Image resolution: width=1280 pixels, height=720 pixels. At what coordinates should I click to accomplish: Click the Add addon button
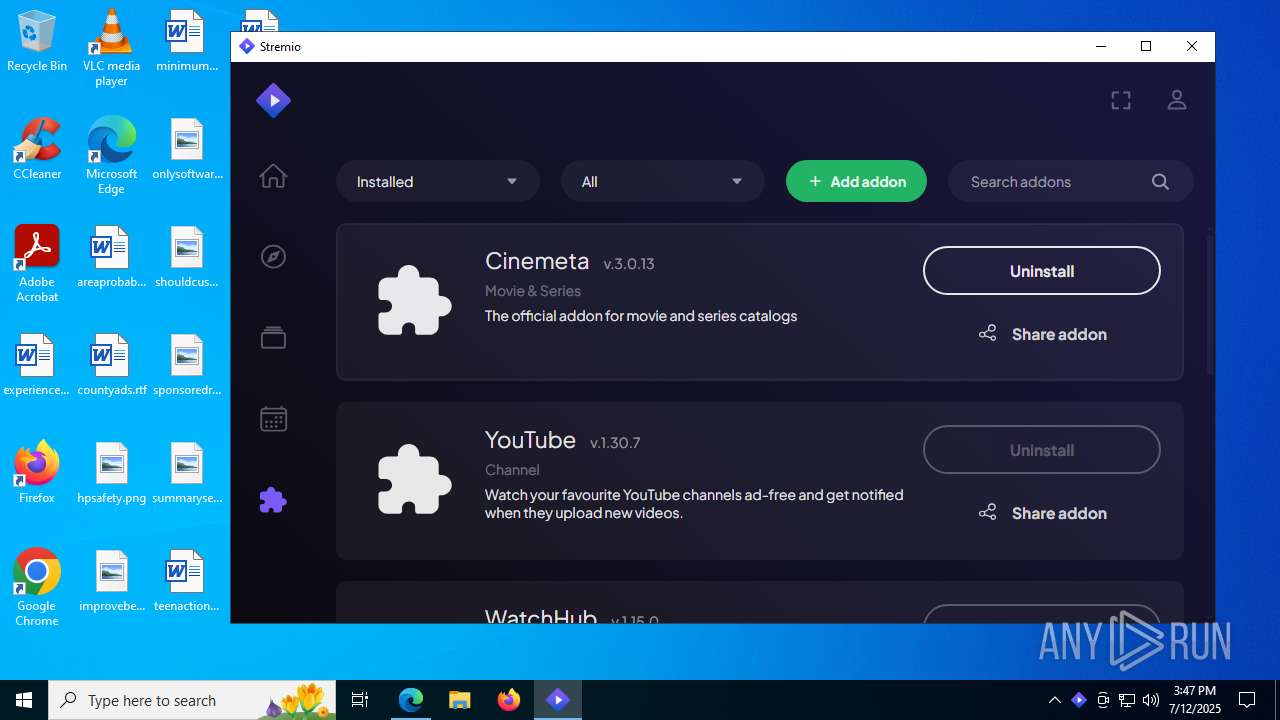[x=856, y=182]
